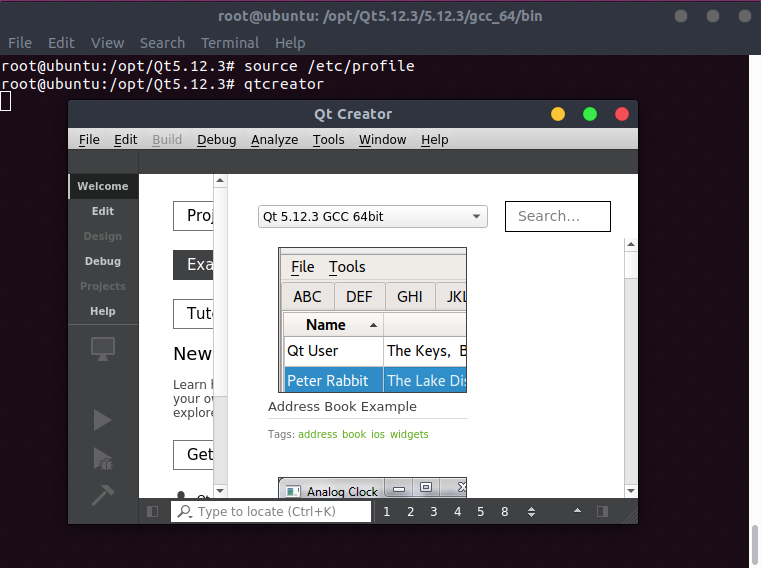The width and height of the screenshot is (761, 568).
Task: Click the examples Search field
Action: 558,217
